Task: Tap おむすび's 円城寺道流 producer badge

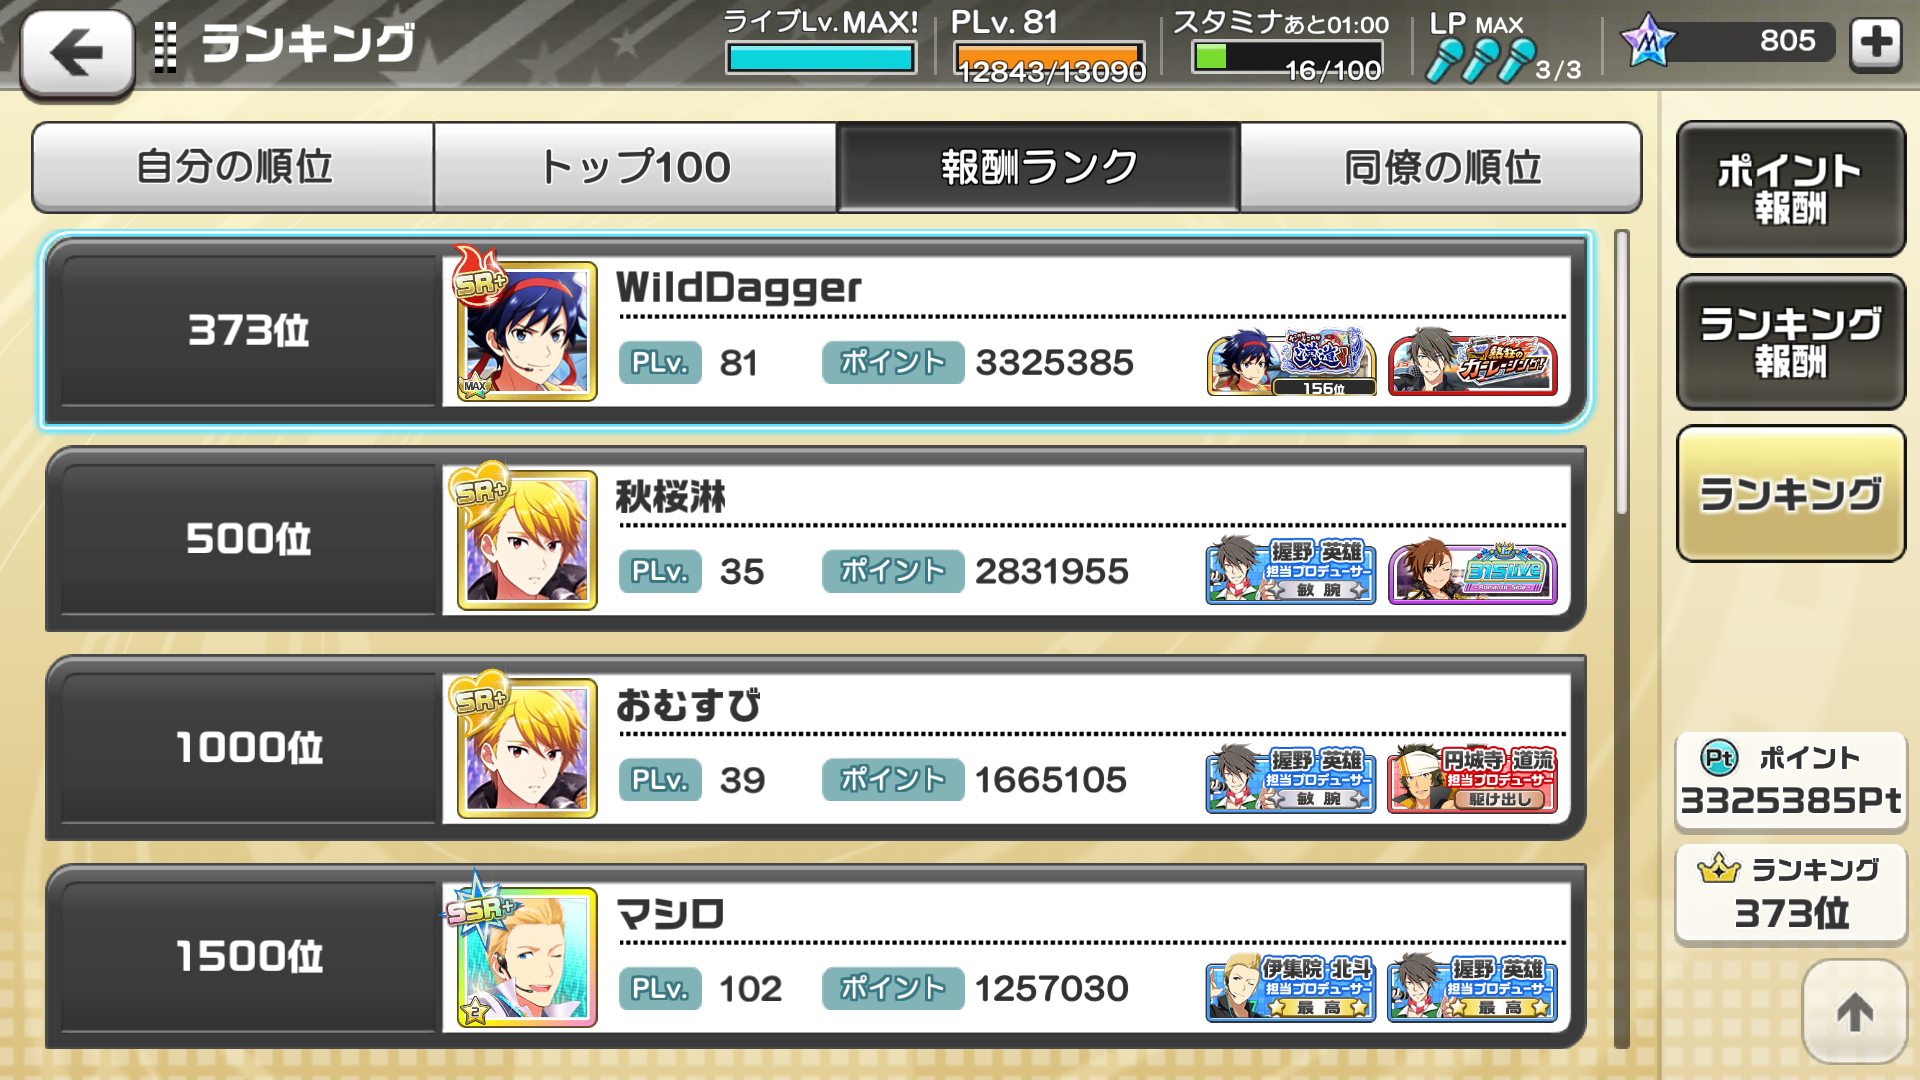Action: click(1472, 778)
